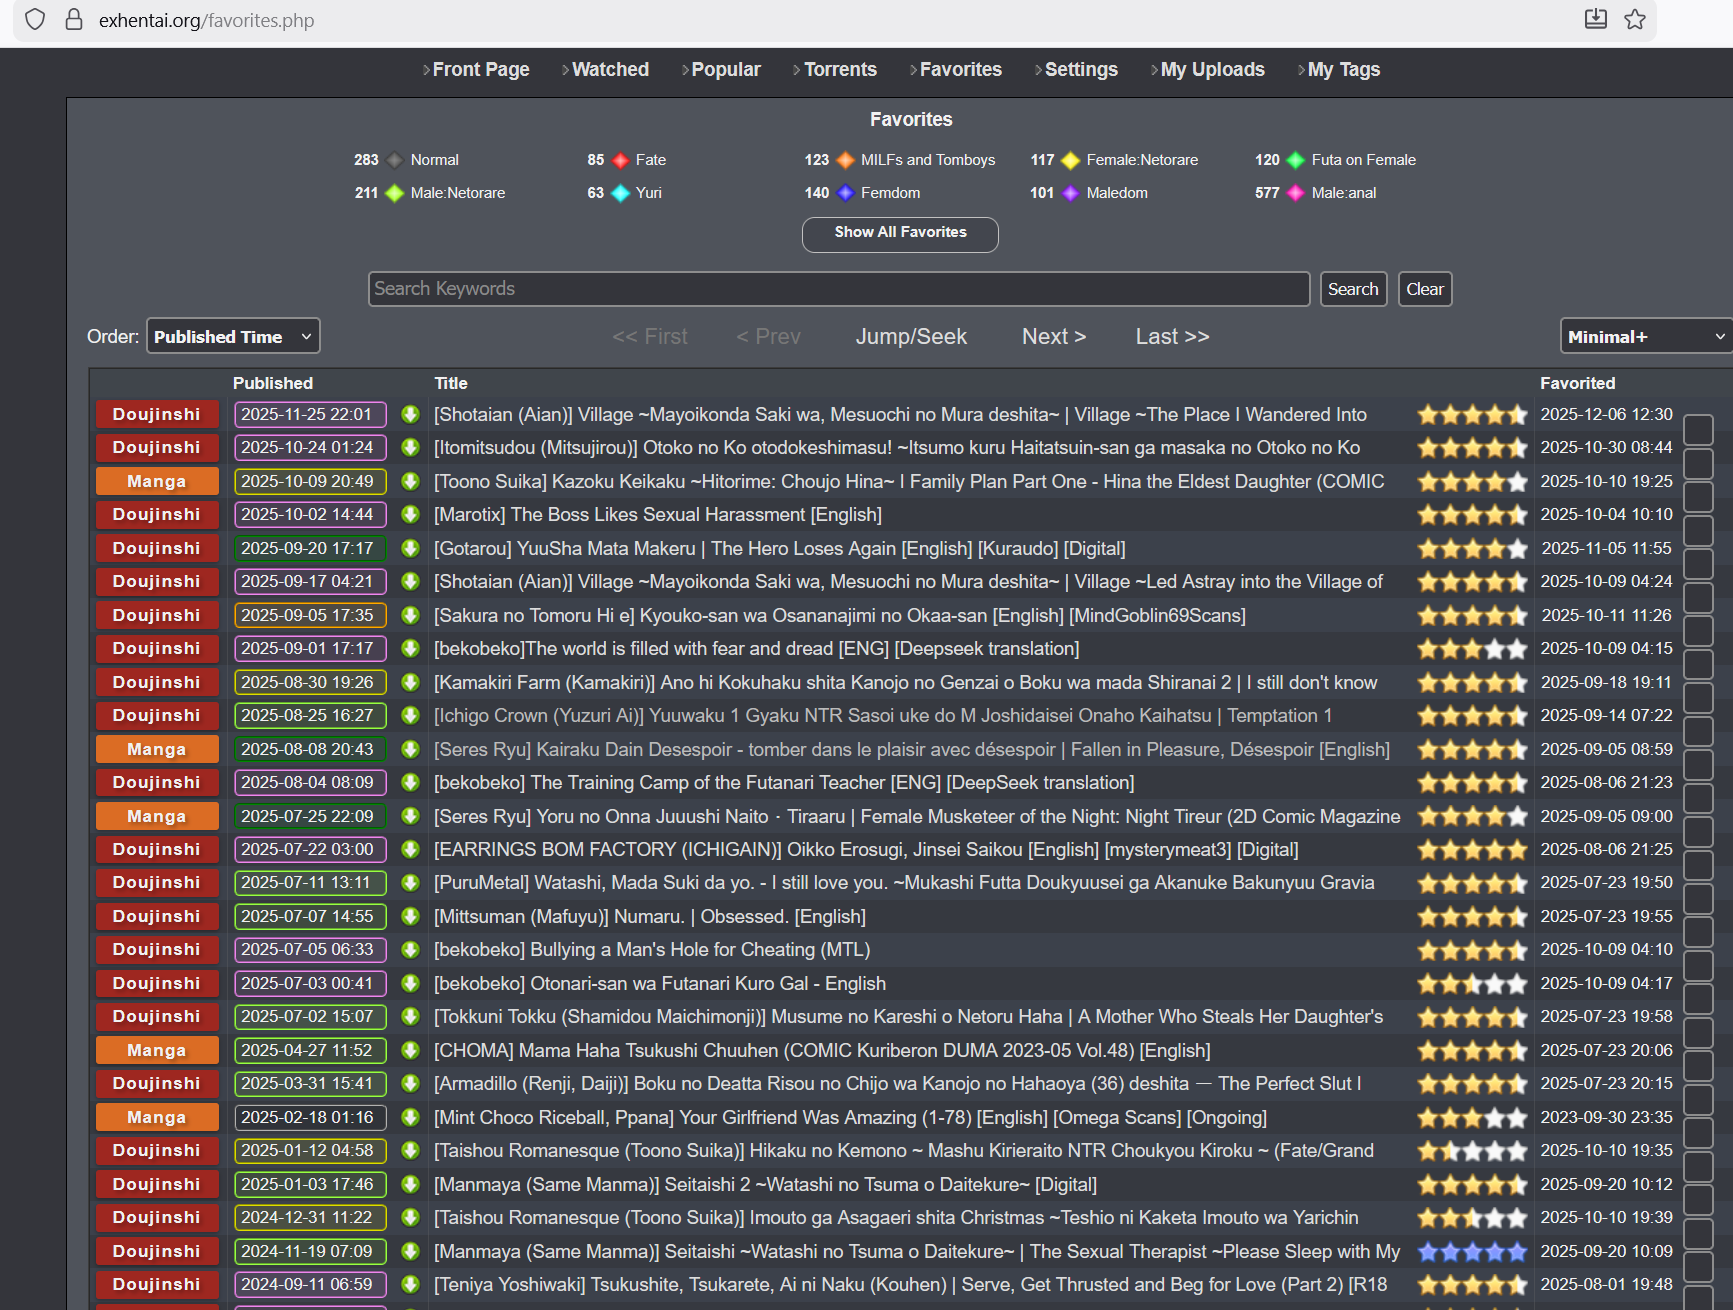This screenshot has height=1310, width=1733.
Task: Click the green Futa on Female diamond icon
Action: pyautogui.click(x=1296, y=160)
